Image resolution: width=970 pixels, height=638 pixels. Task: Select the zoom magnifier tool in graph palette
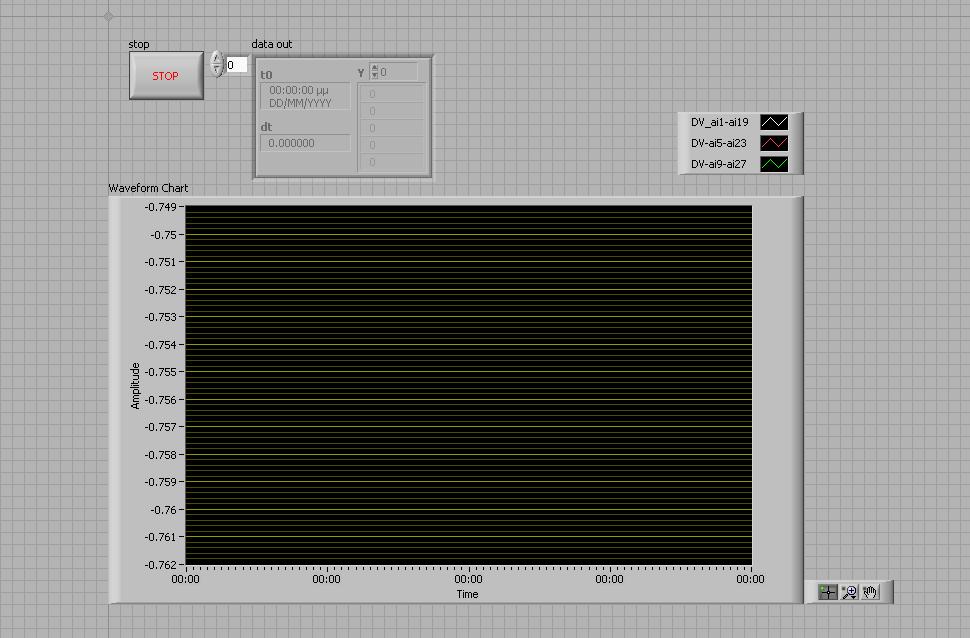click(849, 592)
